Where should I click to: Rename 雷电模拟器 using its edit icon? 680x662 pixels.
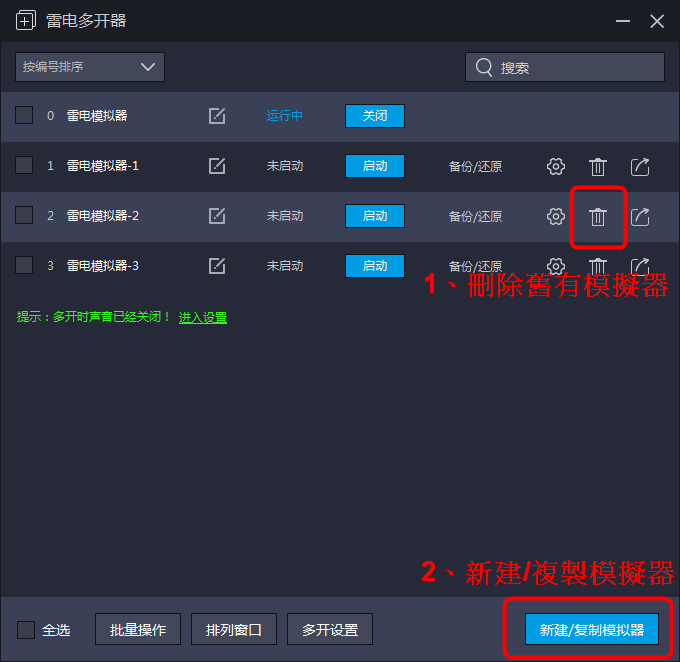(217, 116)
